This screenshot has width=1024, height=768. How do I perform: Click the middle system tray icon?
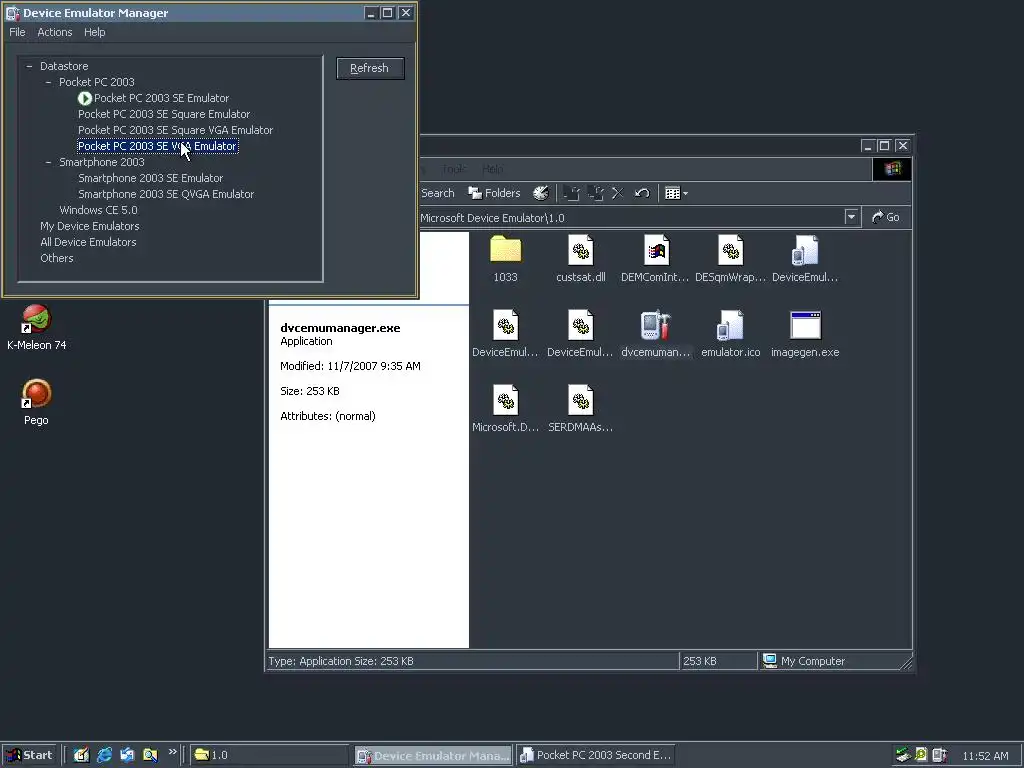coord(921,755)
